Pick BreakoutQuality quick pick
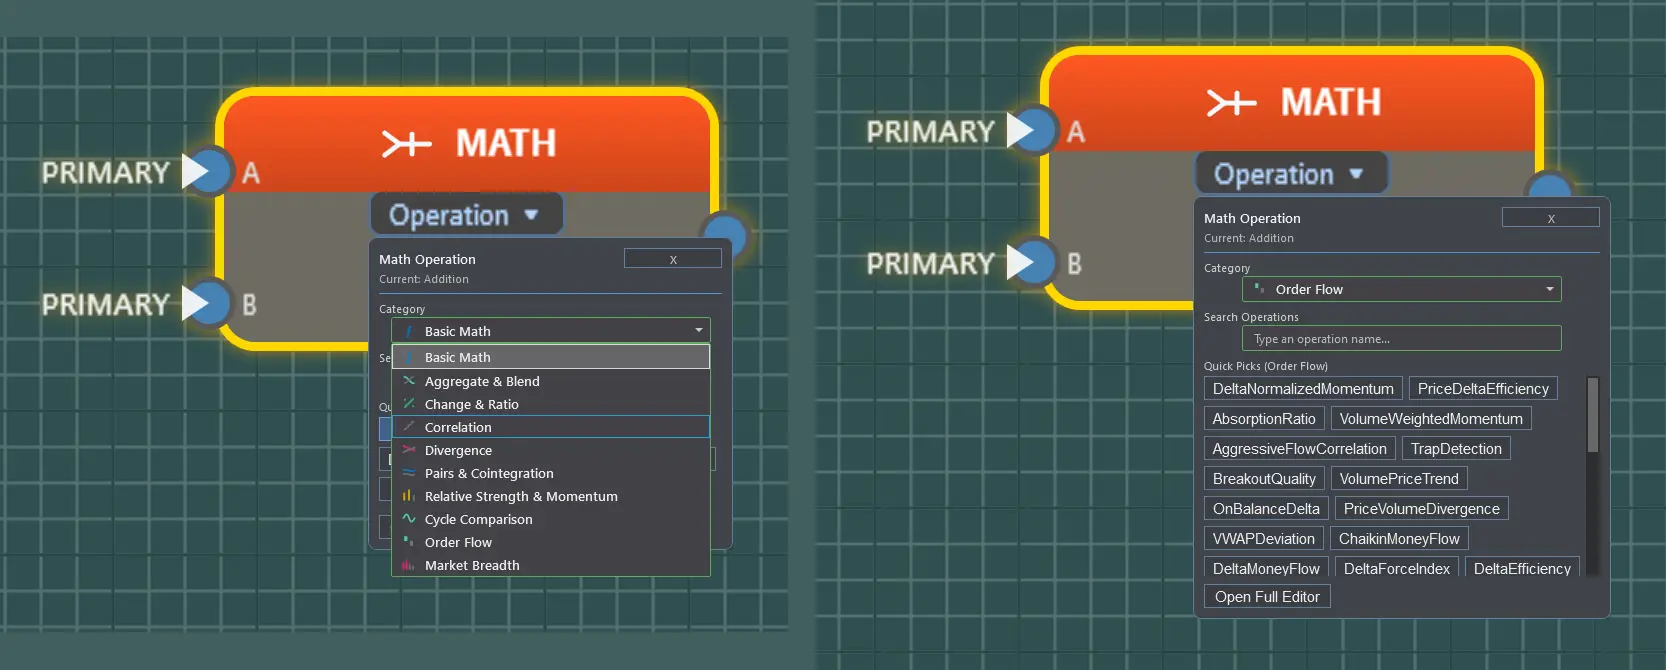 [x=1264, y=479]
